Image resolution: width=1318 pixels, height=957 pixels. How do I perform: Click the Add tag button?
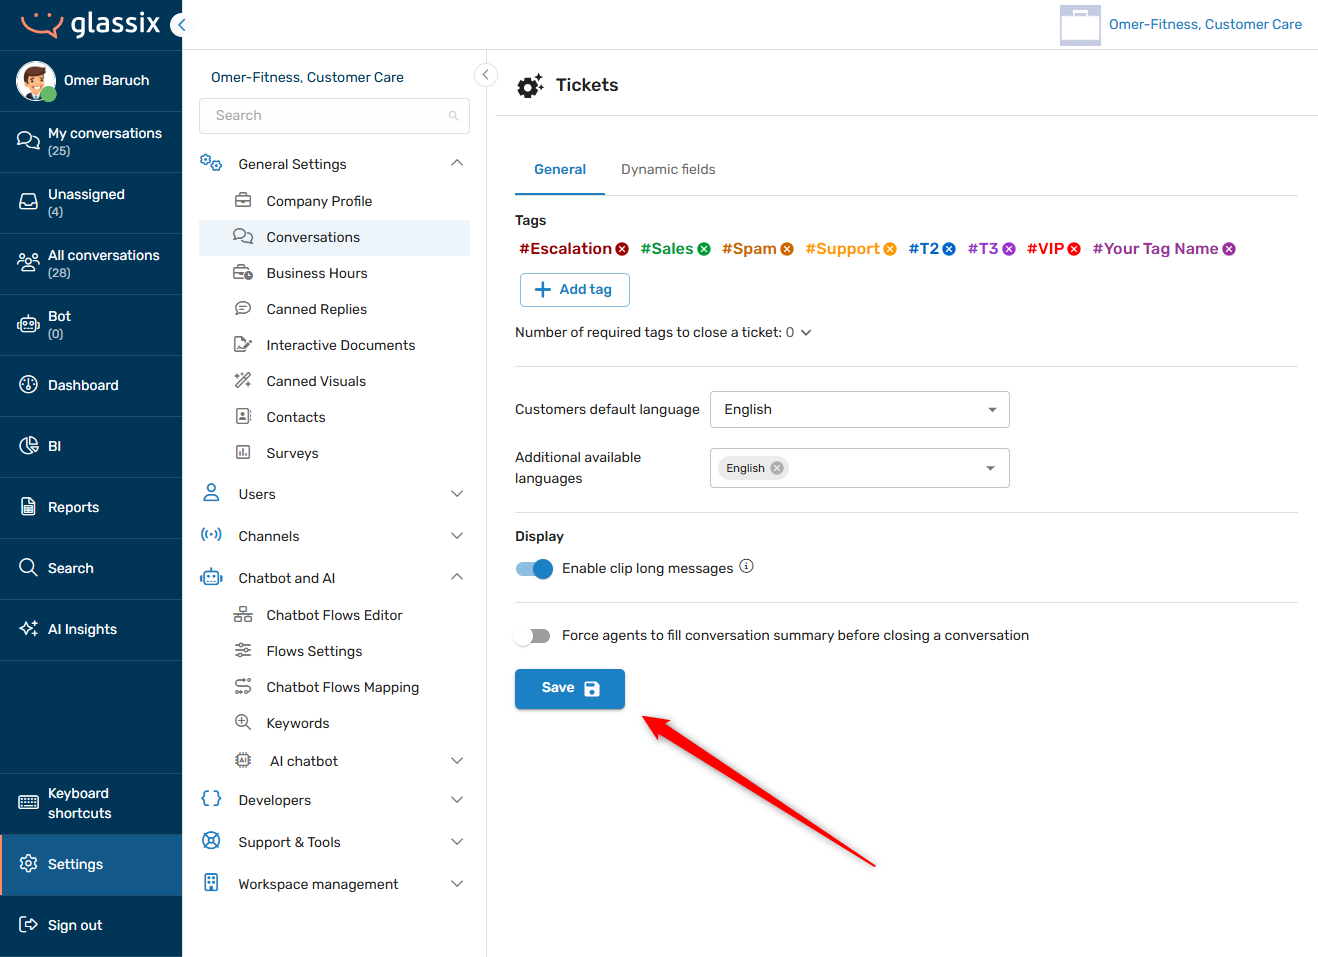click(574, 290)
